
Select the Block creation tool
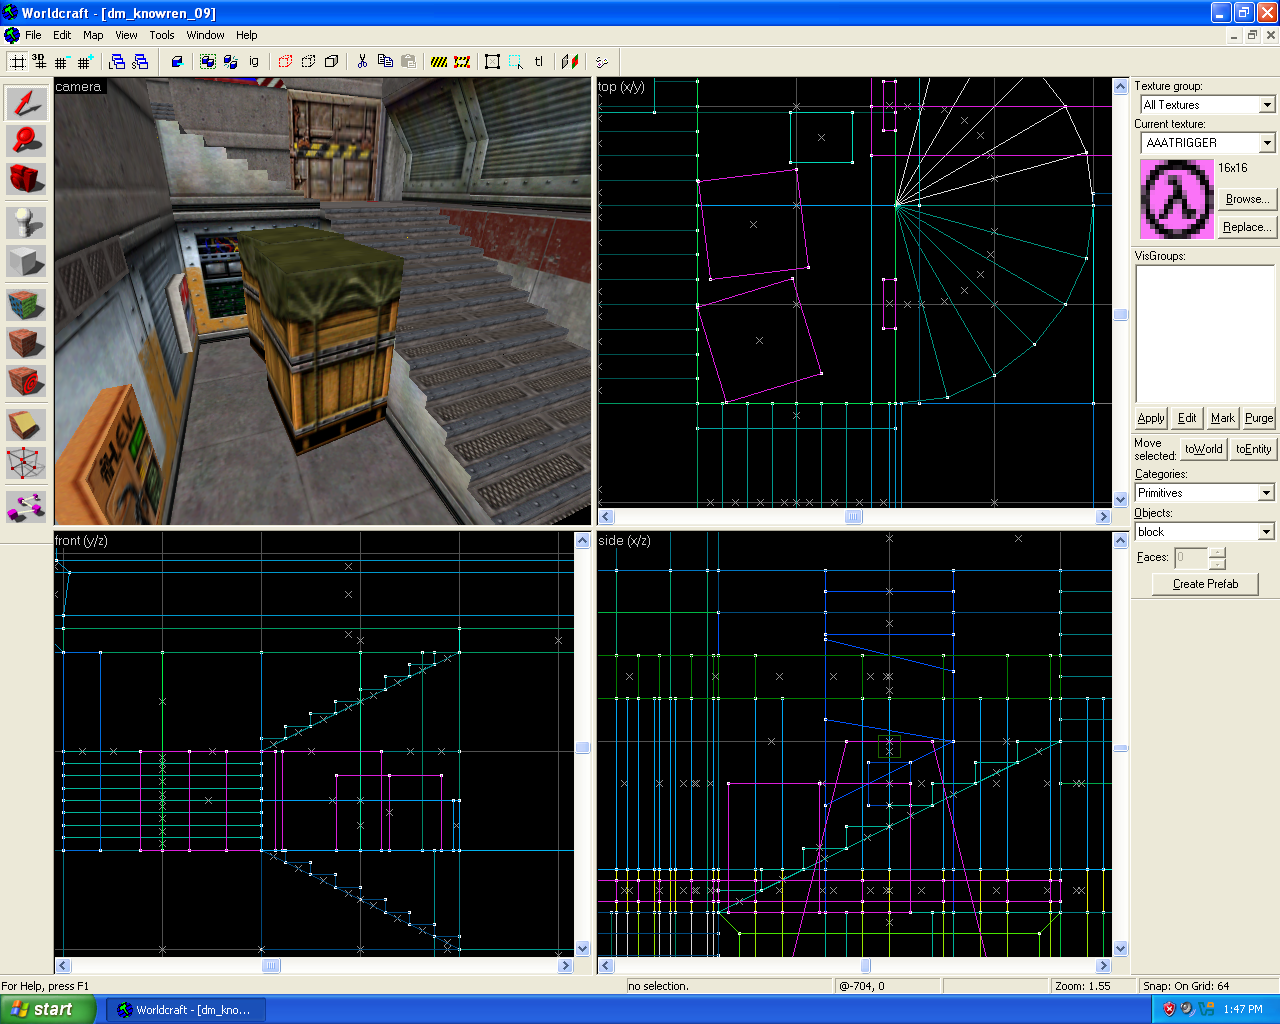pyautogui.click(x=26, y=261)
